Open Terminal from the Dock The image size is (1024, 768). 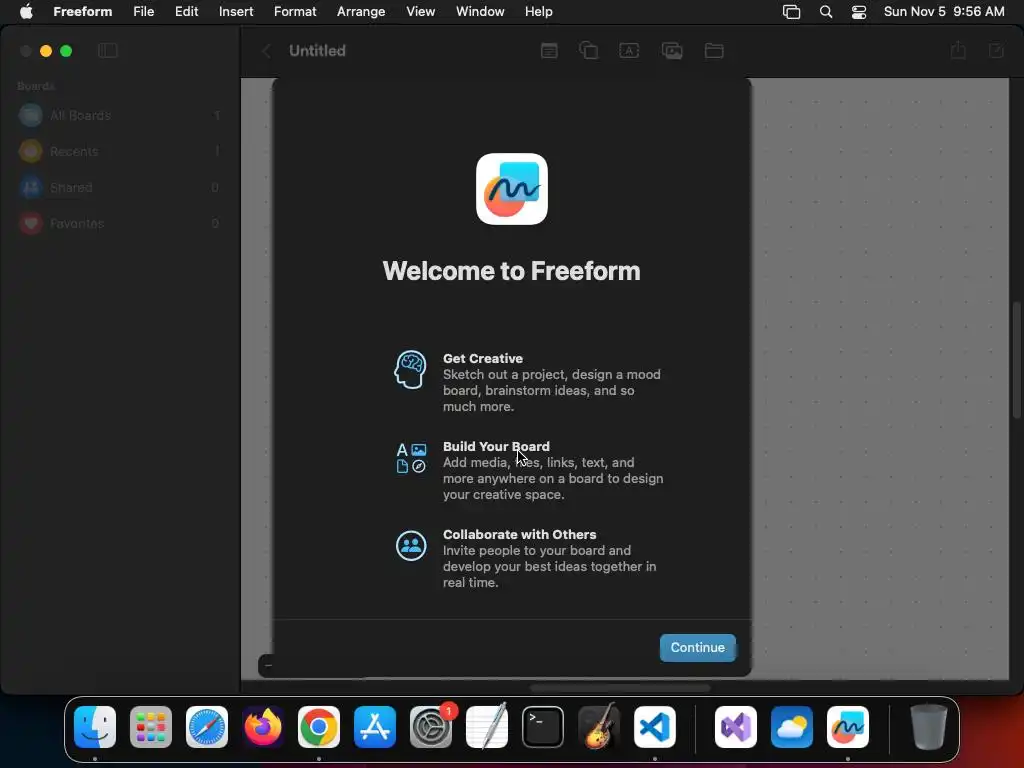[543, 727]
